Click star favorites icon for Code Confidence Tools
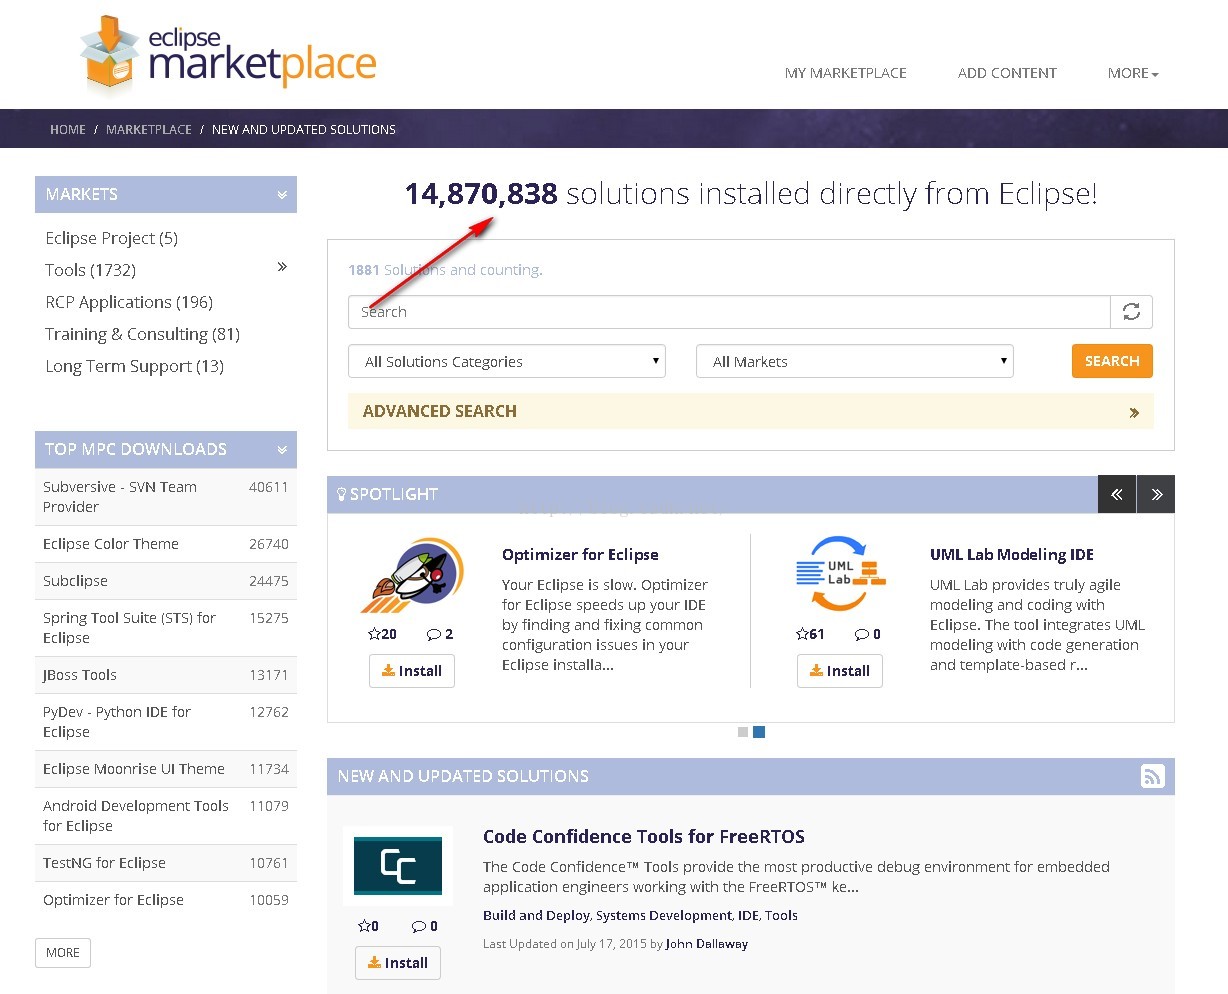 [368, 926]
